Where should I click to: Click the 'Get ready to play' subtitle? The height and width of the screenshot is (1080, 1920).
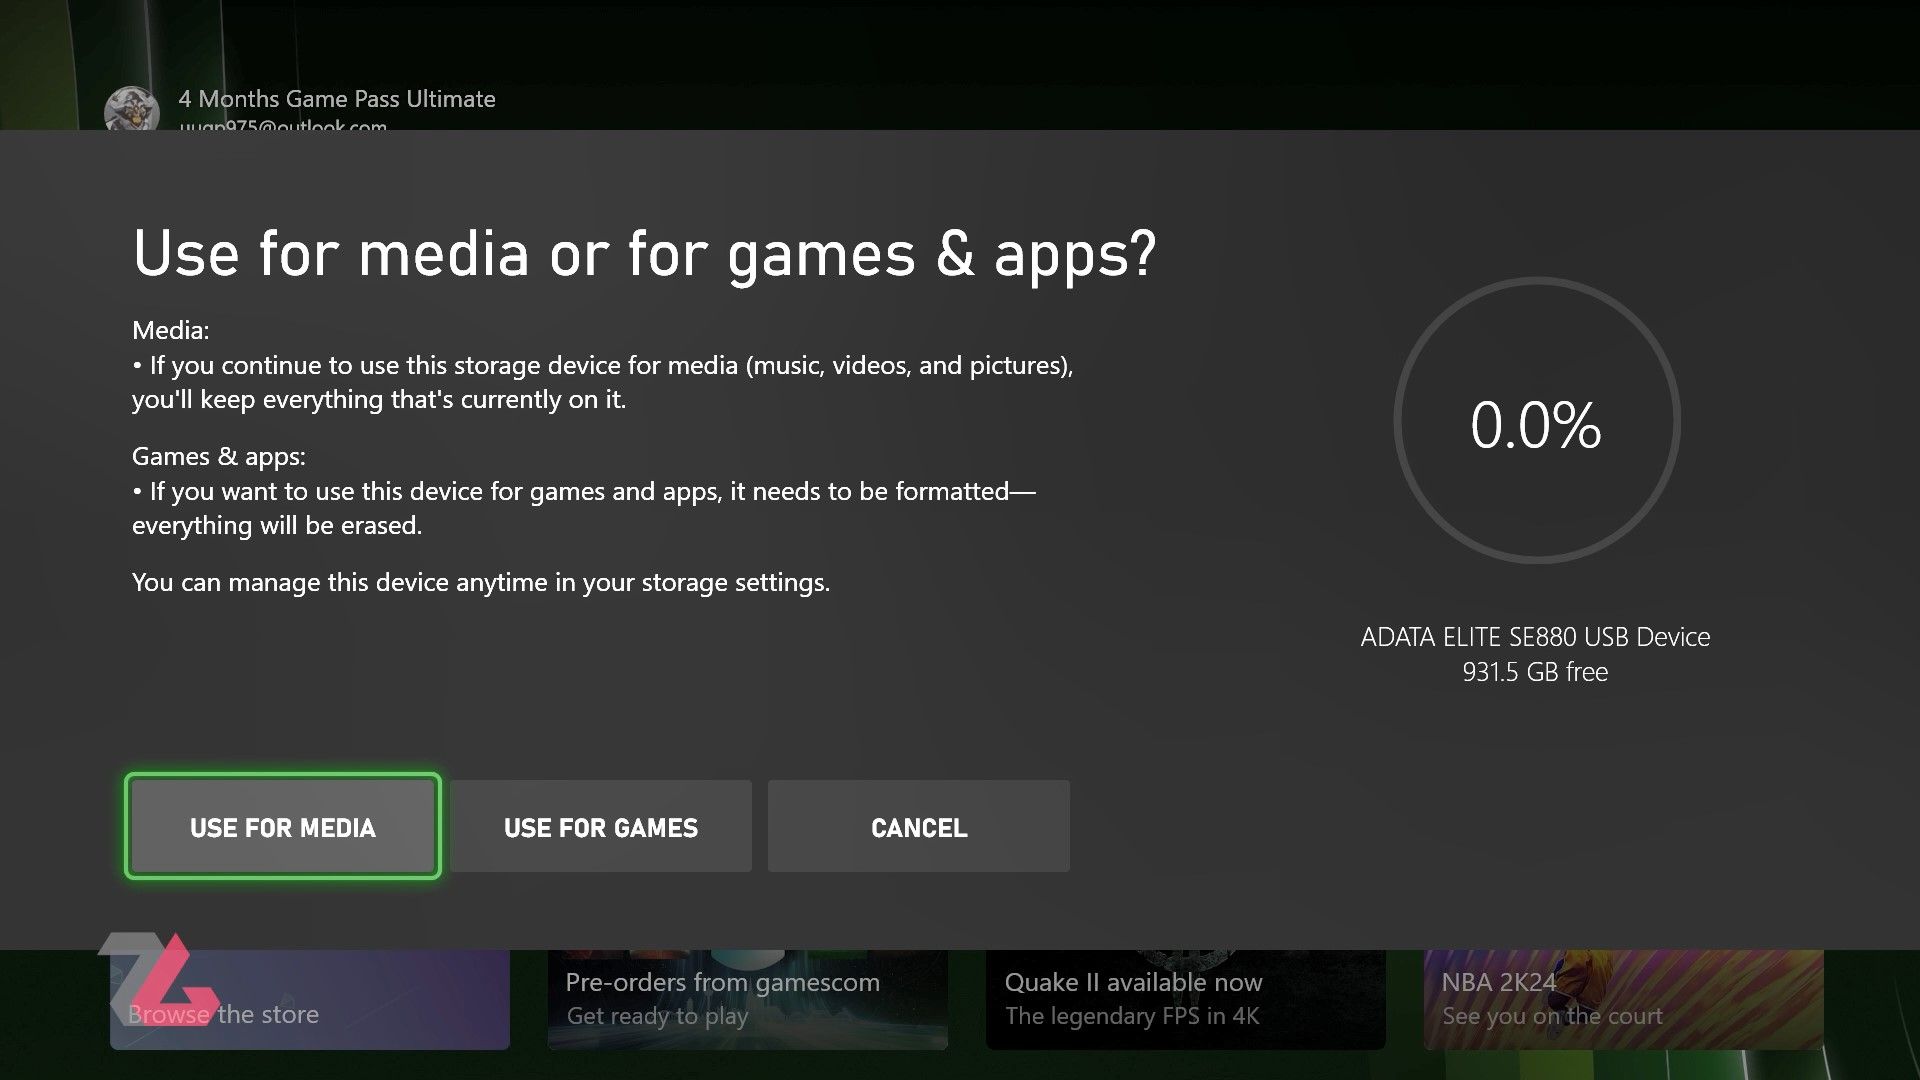point(657,1016)
